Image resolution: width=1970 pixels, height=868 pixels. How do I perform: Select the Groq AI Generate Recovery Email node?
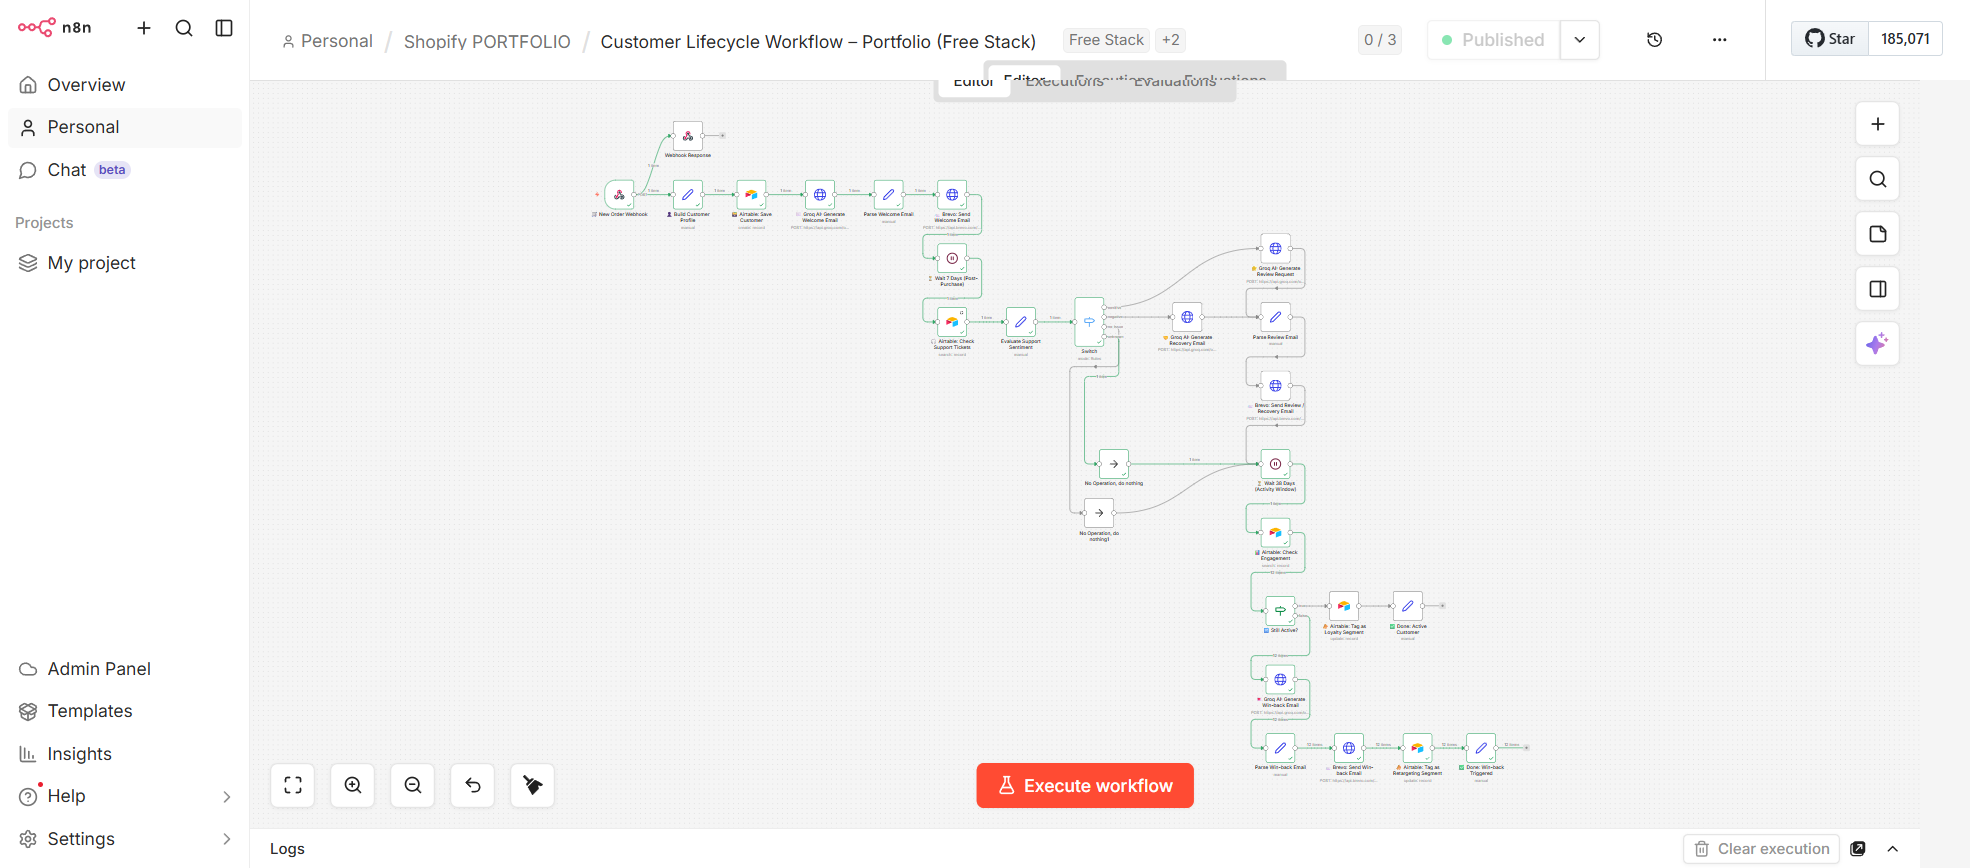(x=1187, y=317)
